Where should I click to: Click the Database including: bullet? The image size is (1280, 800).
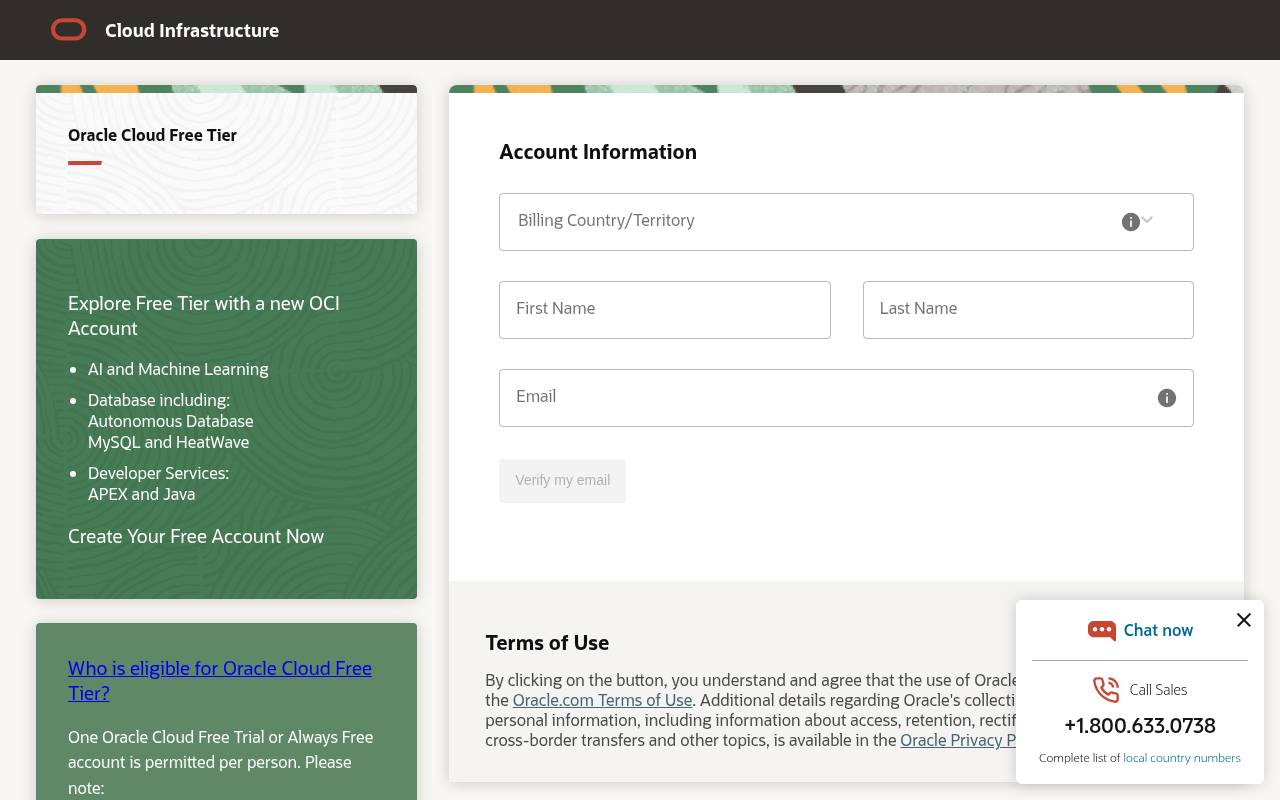pos(159,400)
